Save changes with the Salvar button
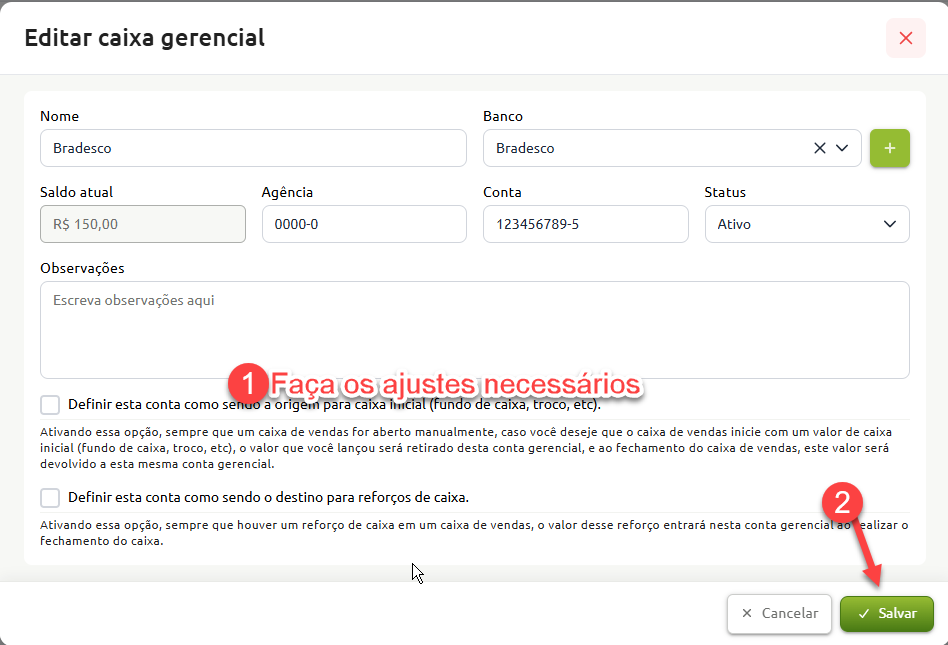Screen dimensions: 948x645 click(x=886, y=614)
